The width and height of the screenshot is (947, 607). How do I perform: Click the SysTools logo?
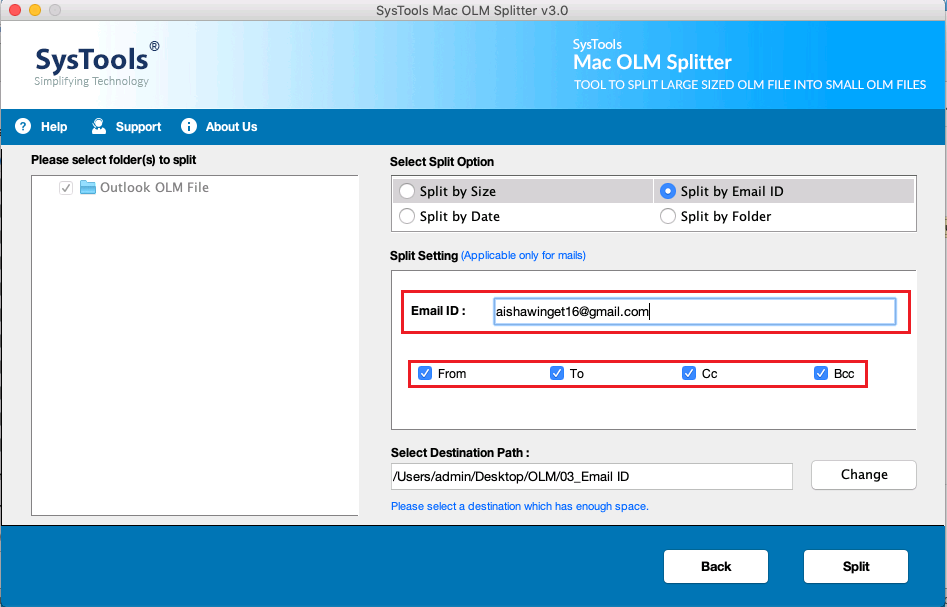click(x=97, y=64)
